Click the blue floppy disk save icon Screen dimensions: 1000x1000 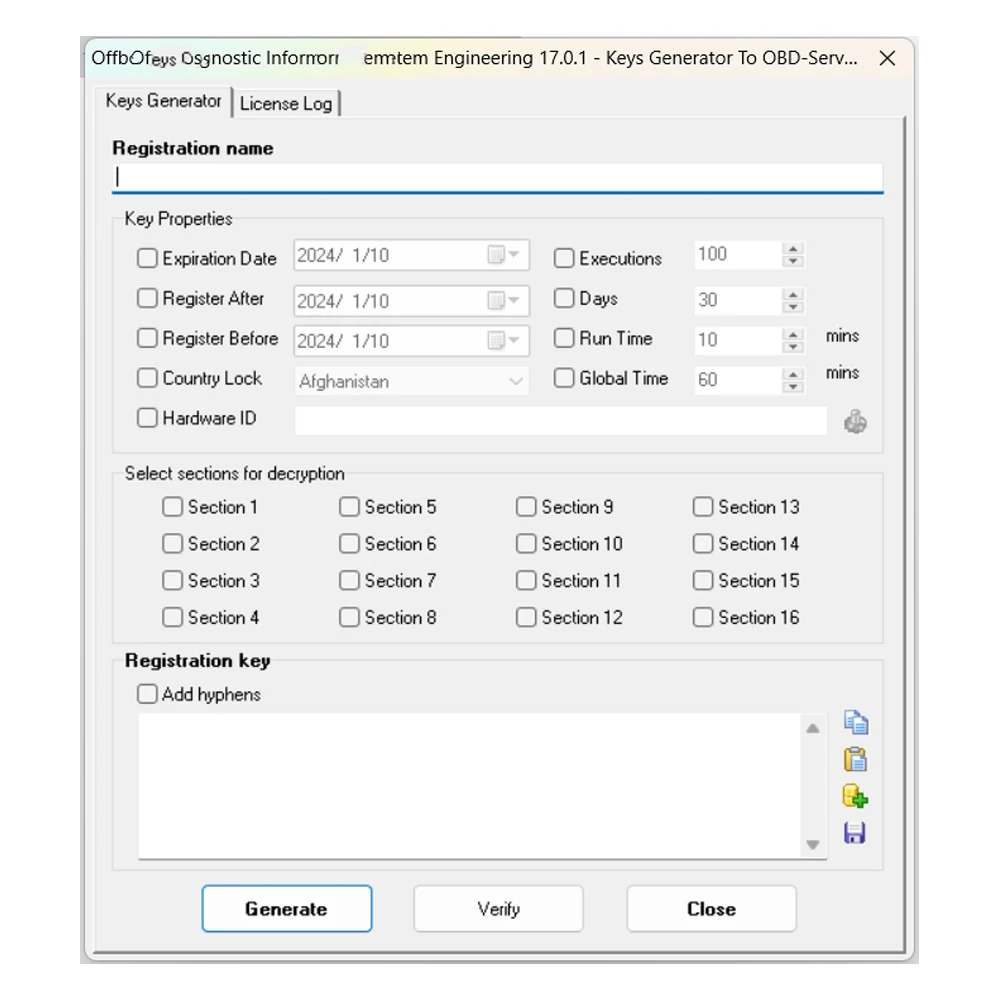(x=855, y=833)
